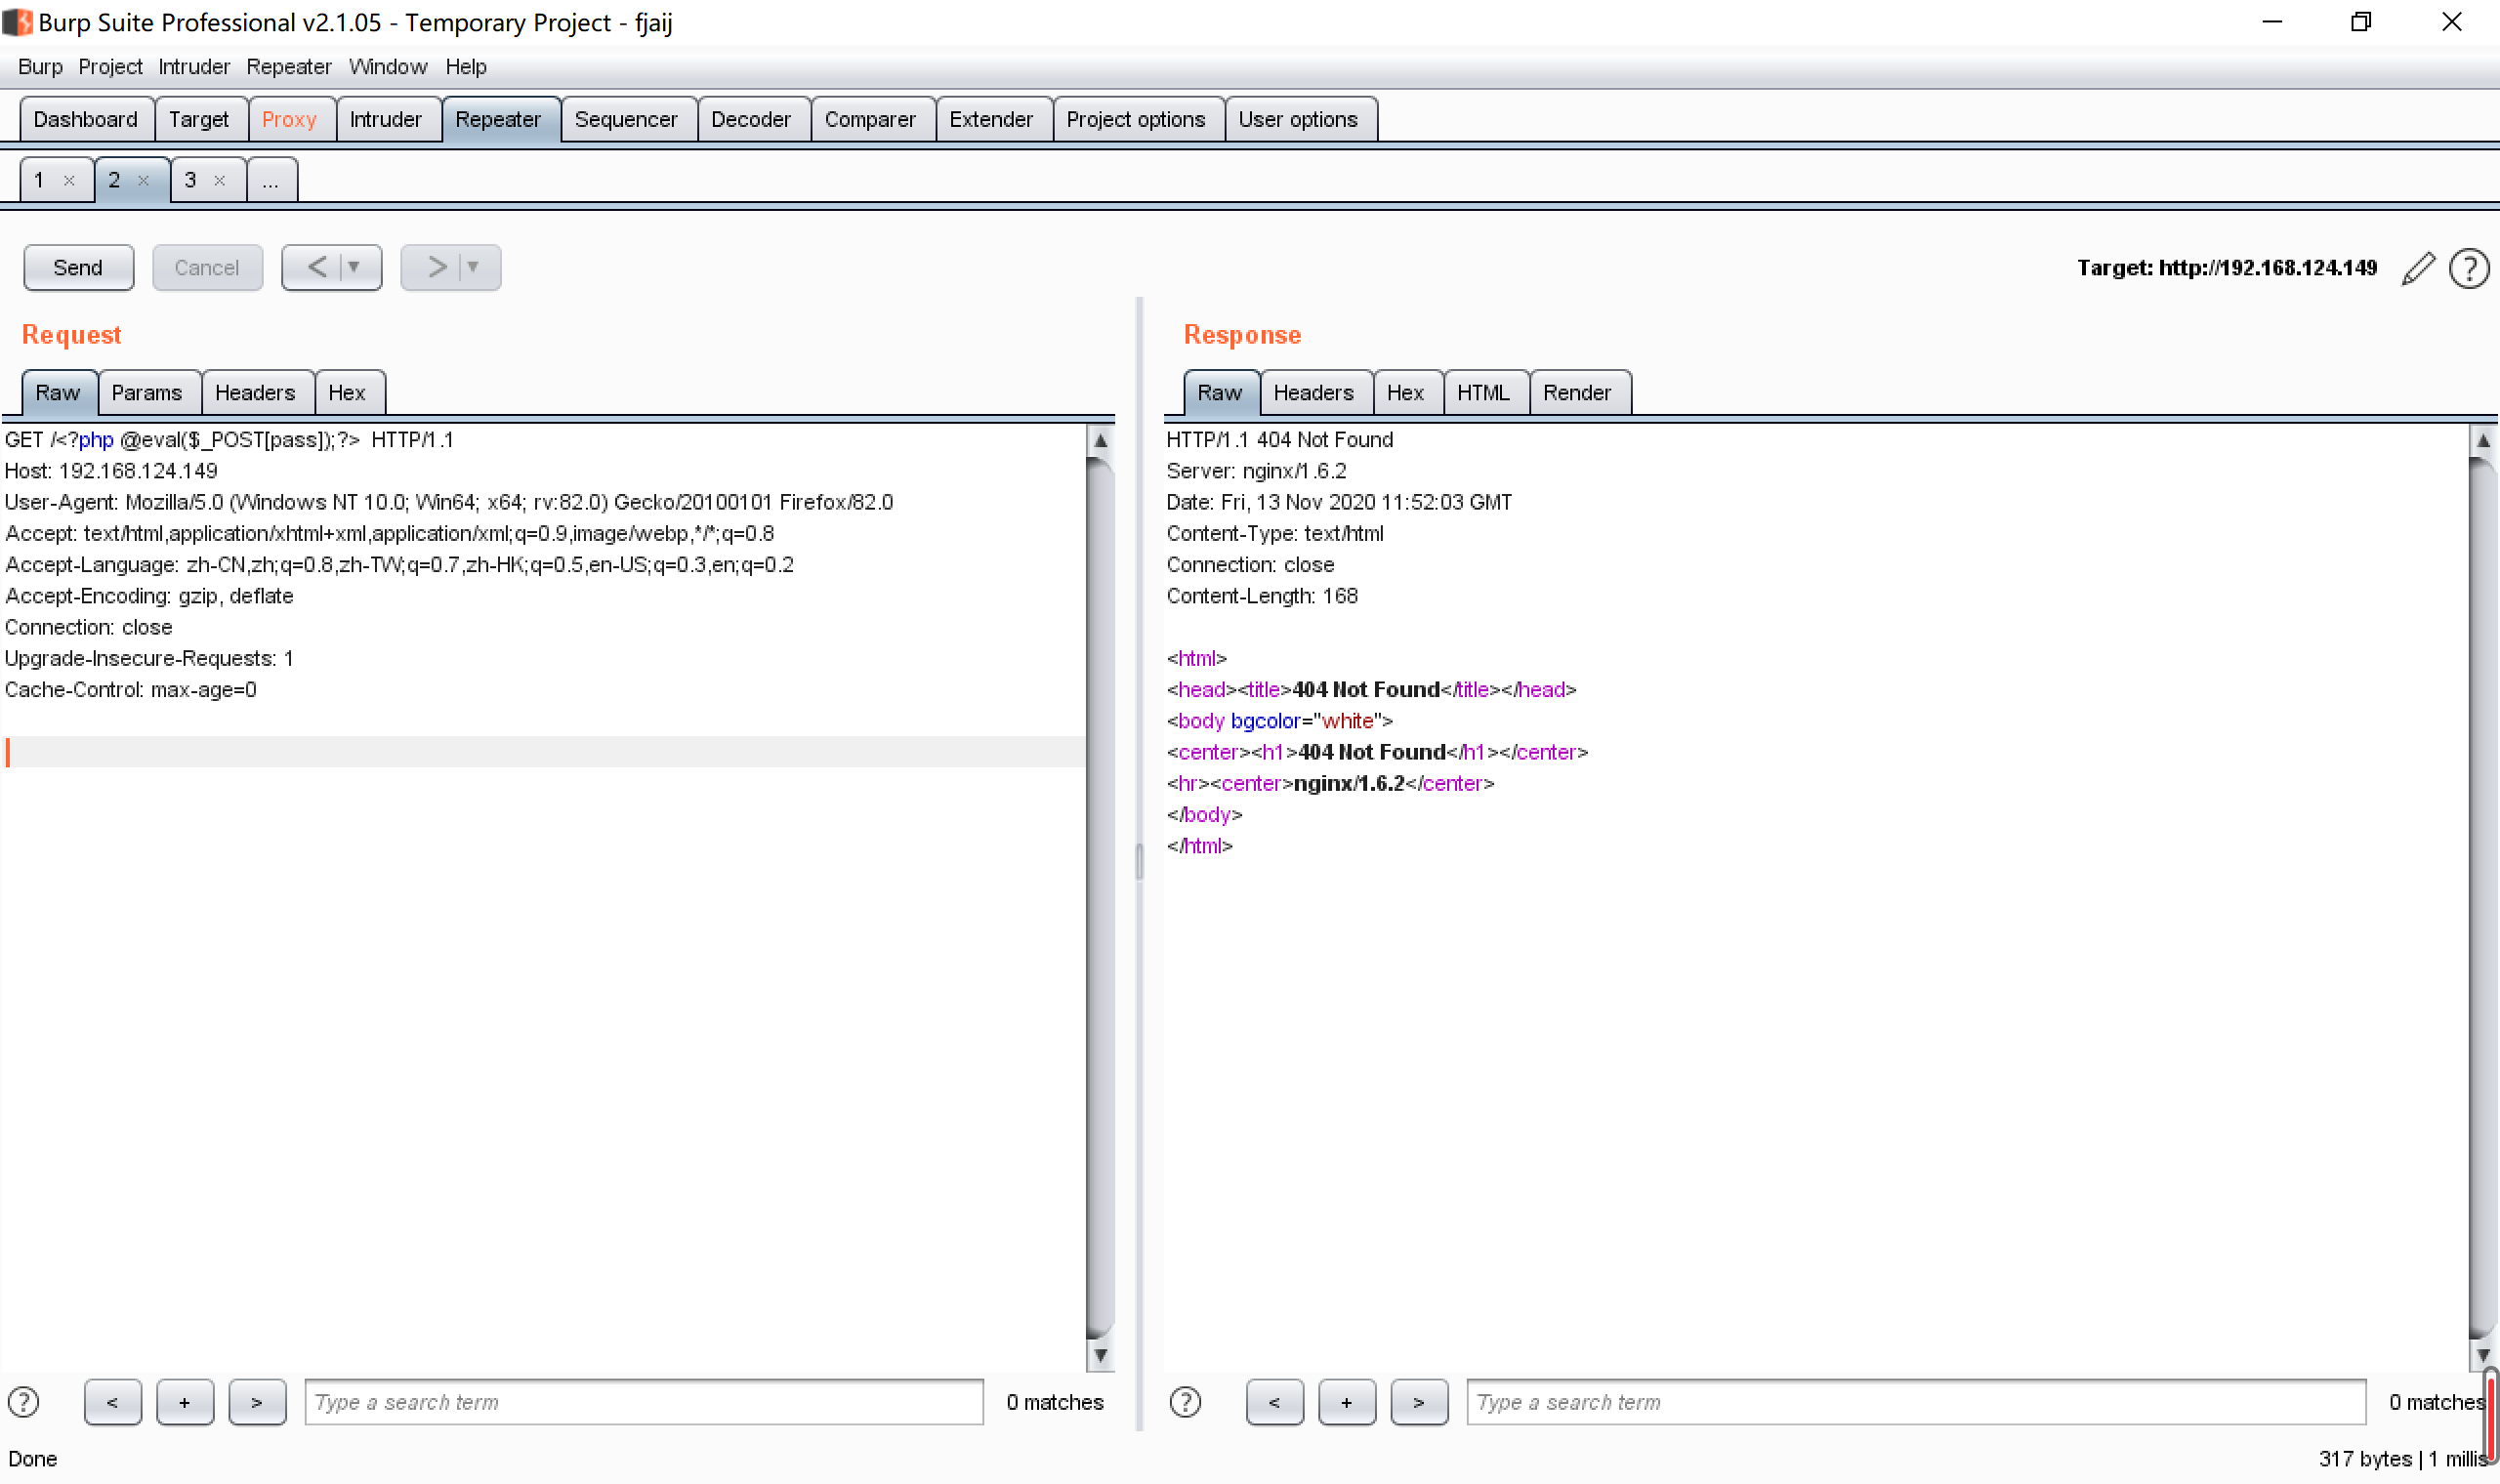Click previous match button in request search
This screenshot has width=2500, height=1484.
pos(112,1402)
